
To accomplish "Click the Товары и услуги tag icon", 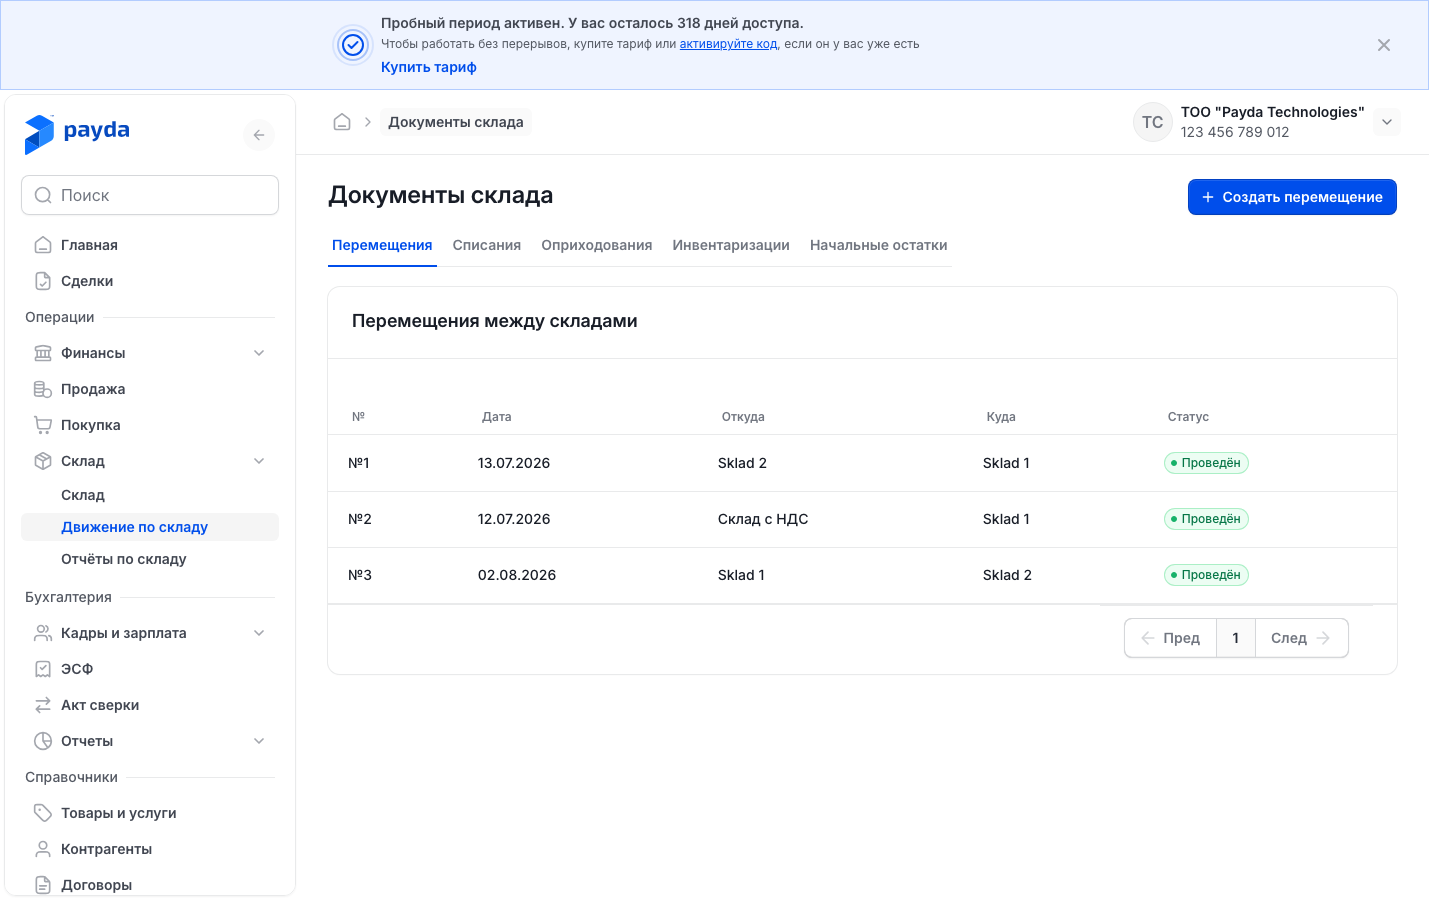I will (x=43, y=813).
